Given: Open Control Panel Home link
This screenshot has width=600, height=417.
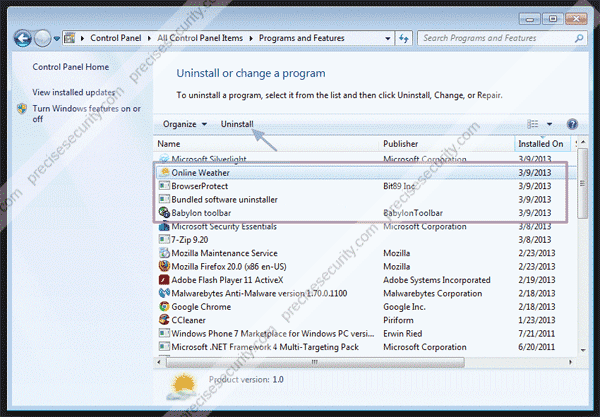Looking at the screenshot, I should (x=70, y=67).
